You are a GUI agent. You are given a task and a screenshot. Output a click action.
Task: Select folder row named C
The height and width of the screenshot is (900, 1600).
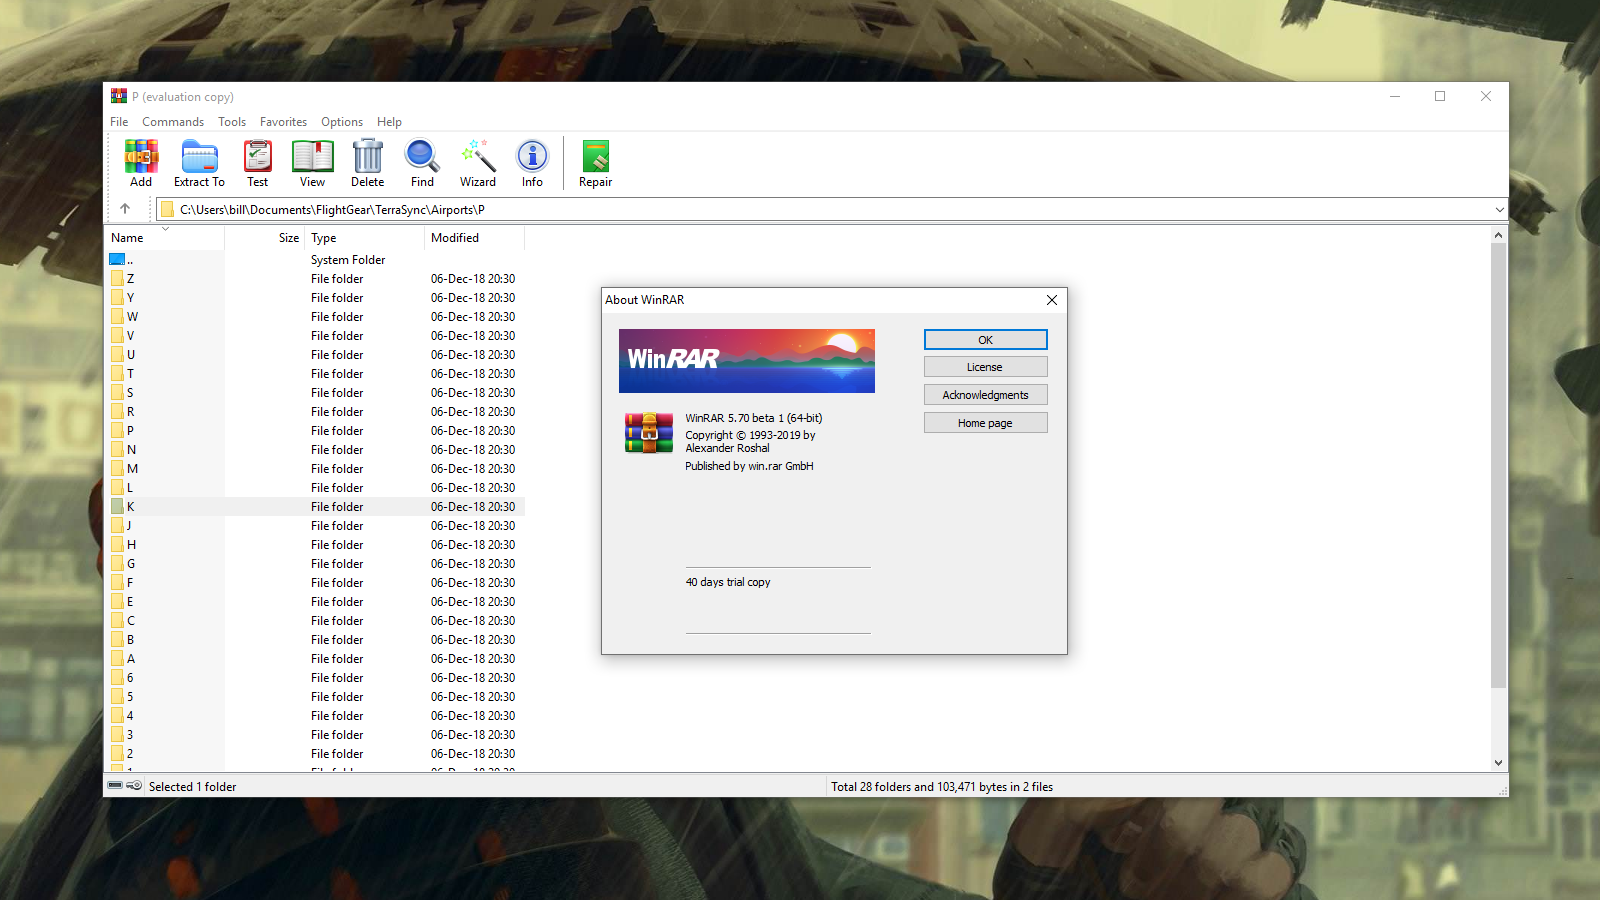315,621
